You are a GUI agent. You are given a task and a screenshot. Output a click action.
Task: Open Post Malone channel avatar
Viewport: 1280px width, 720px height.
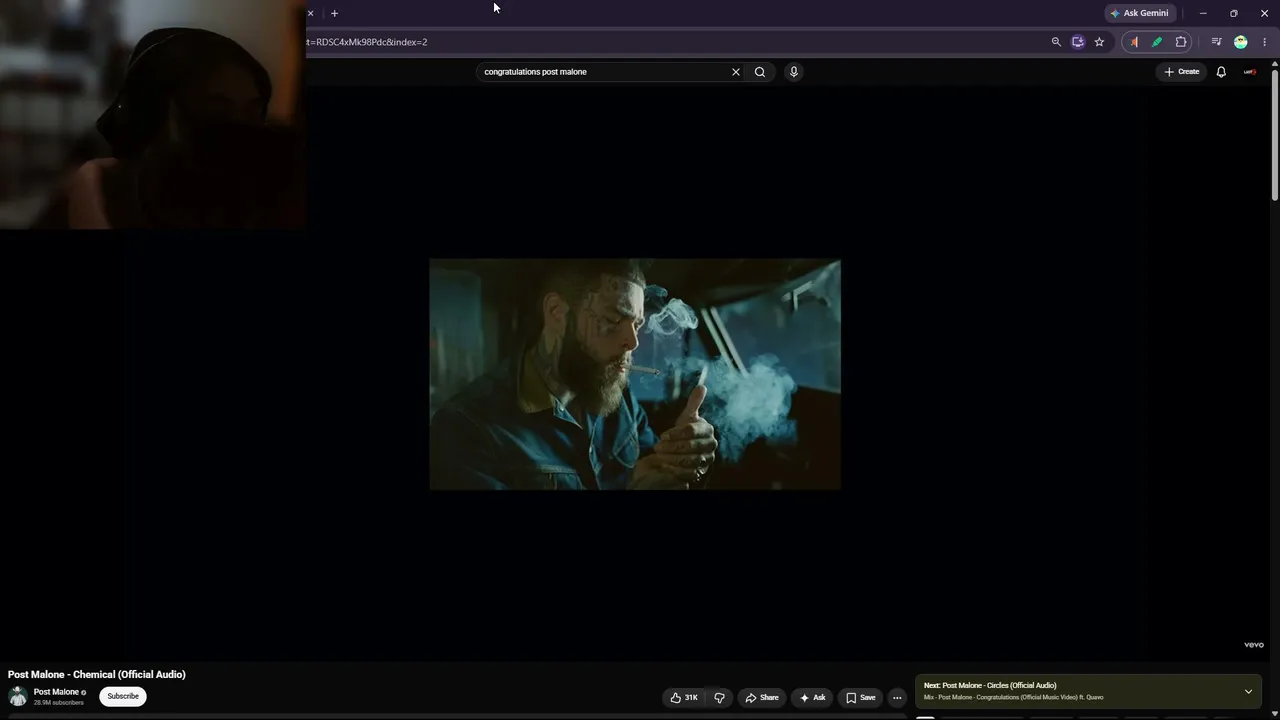18,696
